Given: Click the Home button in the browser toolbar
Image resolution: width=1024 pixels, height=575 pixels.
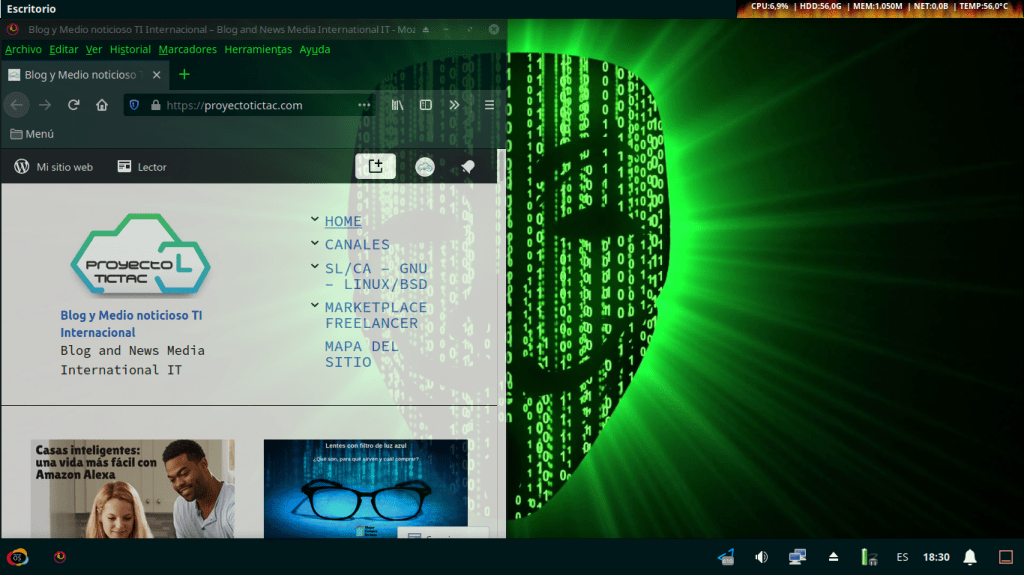Looking at the screenshot, I should tap(102, 105).
